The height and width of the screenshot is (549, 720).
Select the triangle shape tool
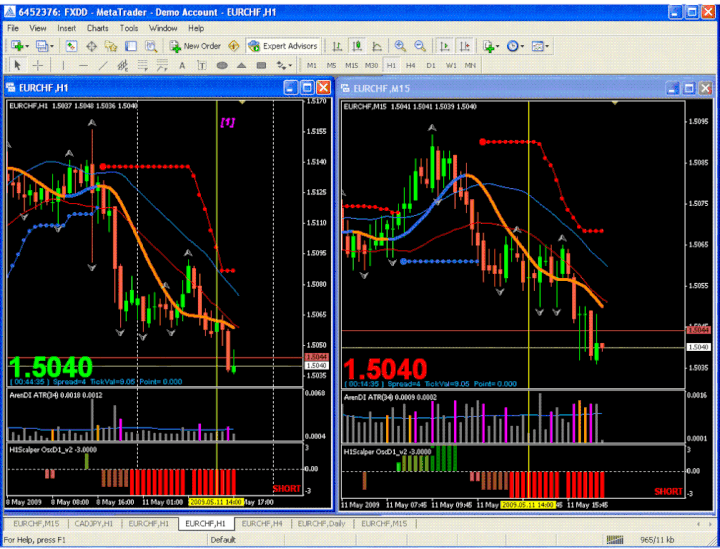[242, 66]
